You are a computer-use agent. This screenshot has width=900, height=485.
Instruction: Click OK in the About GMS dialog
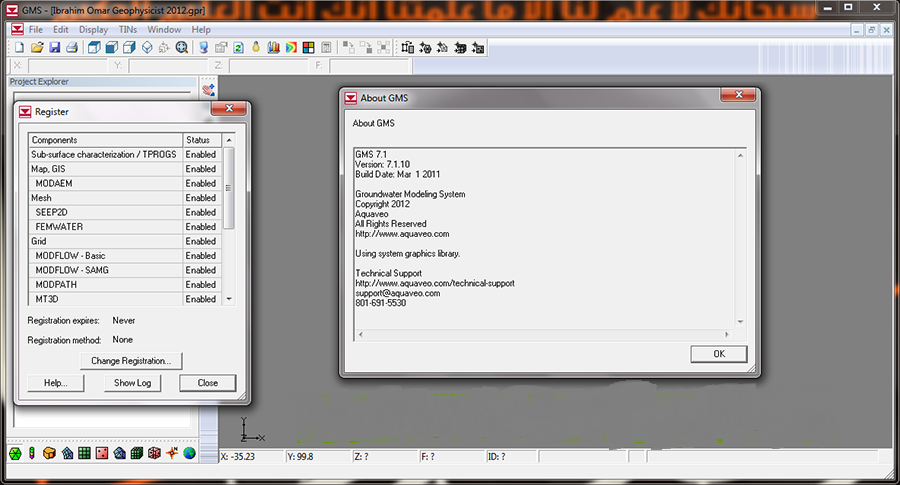pos(719,354)
